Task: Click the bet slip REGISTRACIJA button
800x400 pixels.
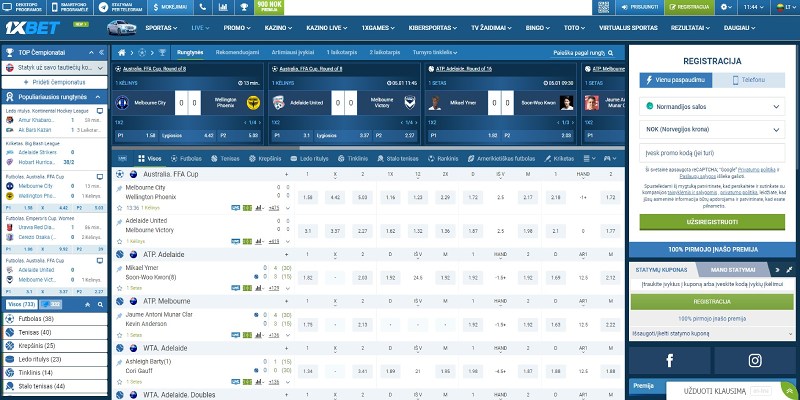Action: pos(712,302)
